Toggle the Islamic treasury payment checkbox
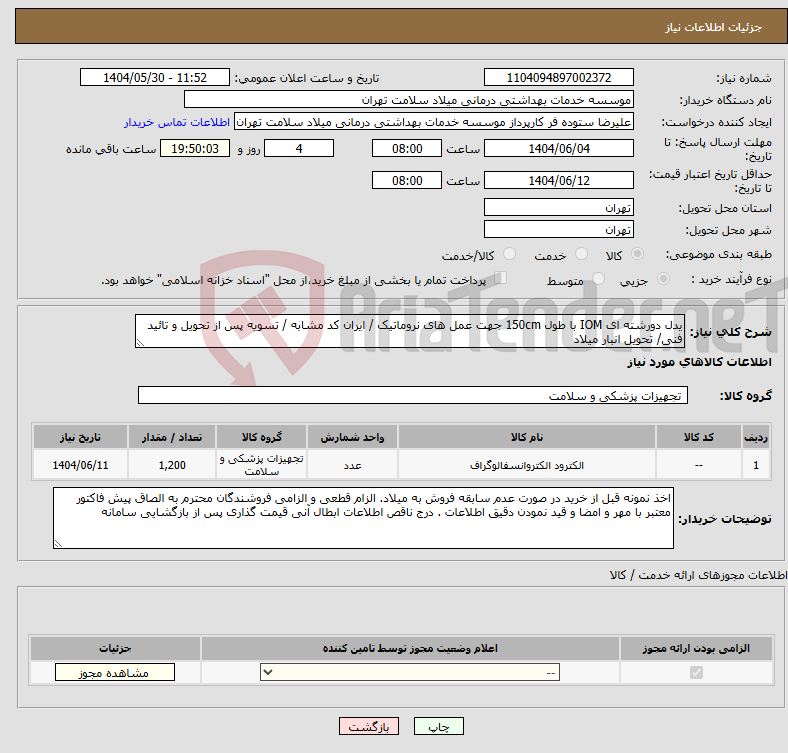The image size is (788, 753). (x=502, y=280)
